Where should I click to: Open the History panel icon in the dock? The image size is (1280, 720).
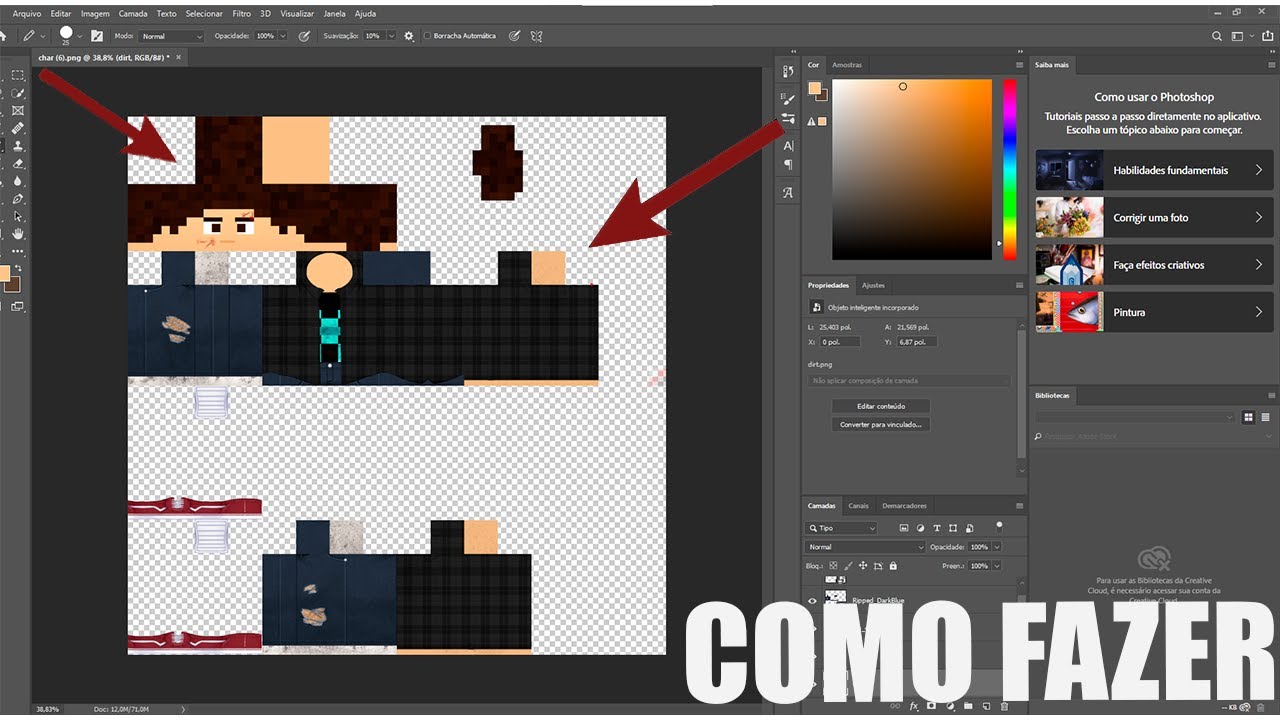(788, 71)
